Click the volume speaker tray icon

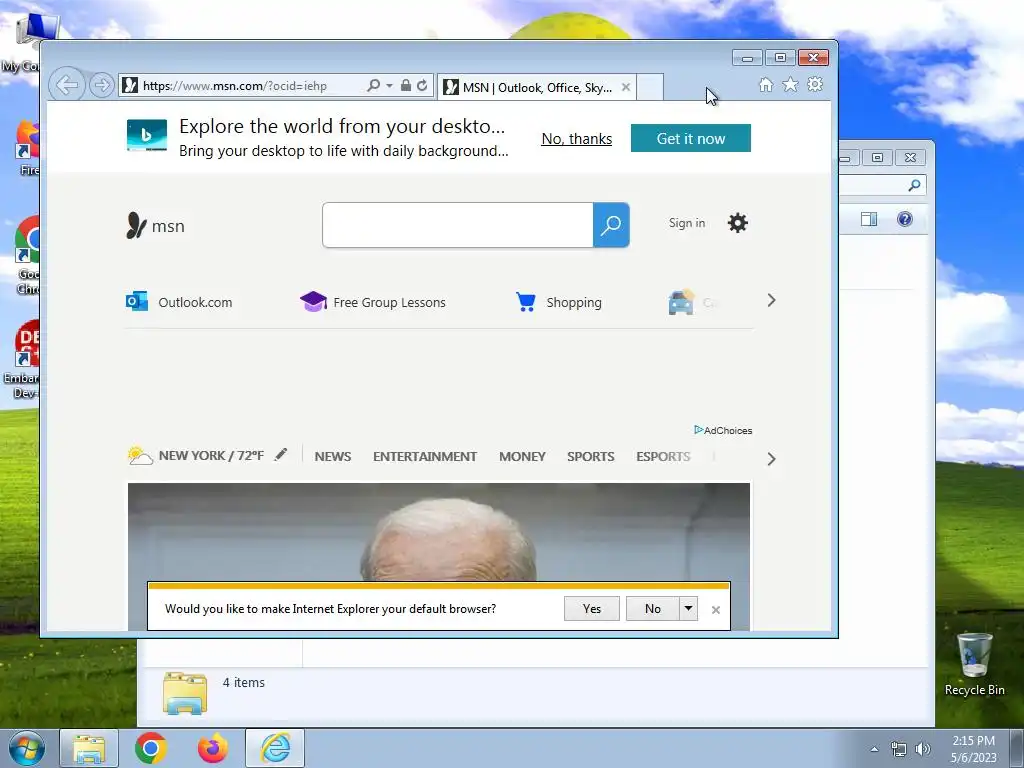[922, 749]
